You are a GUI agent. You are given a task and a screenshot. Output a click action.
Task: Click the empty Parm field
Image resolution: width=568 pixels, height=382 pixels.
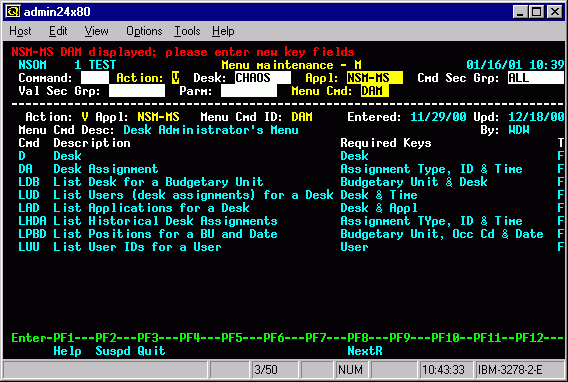[x=249, y=91]
